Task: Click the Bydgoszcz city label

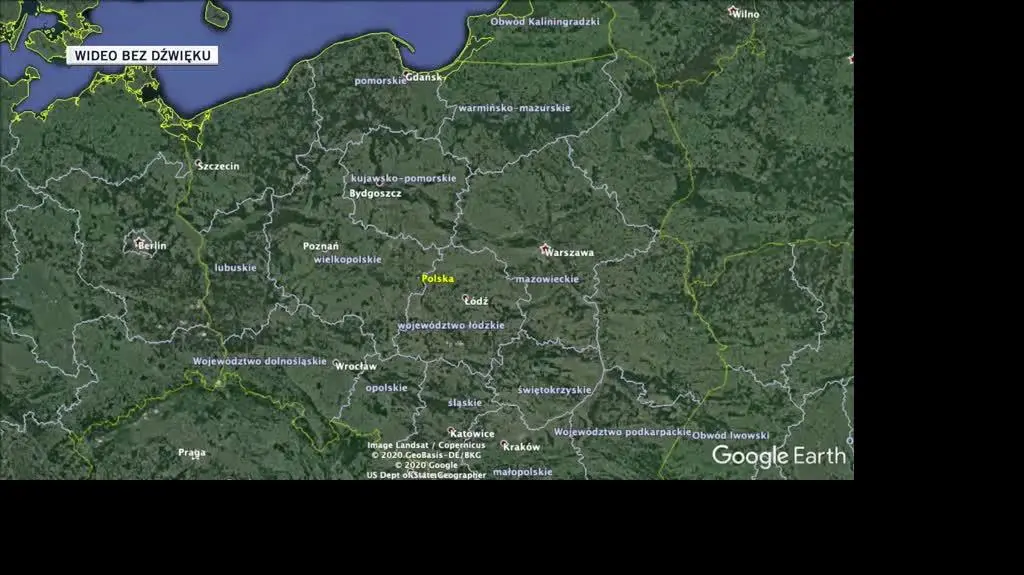Action: [x=376, y=193]
